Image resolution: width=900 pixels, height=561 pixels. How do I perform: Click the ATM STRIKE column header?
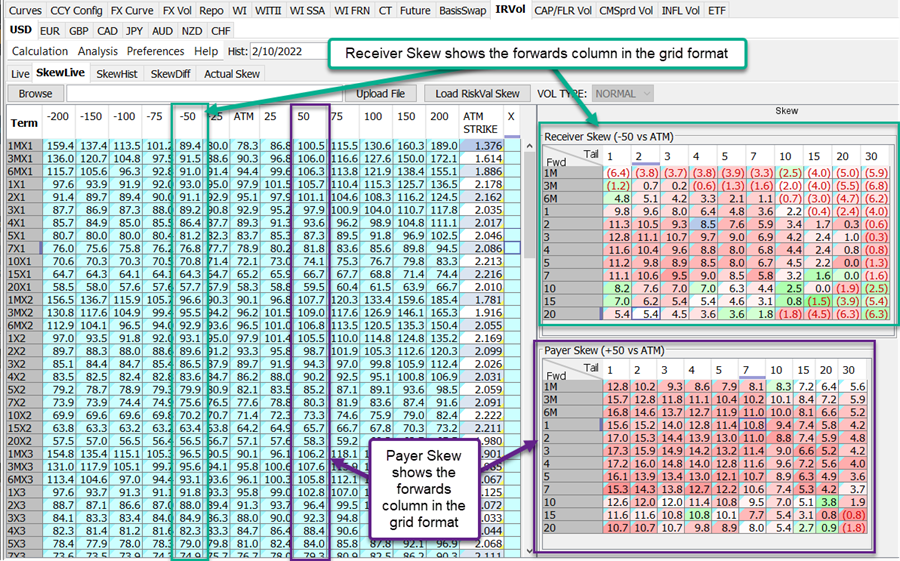480,123
